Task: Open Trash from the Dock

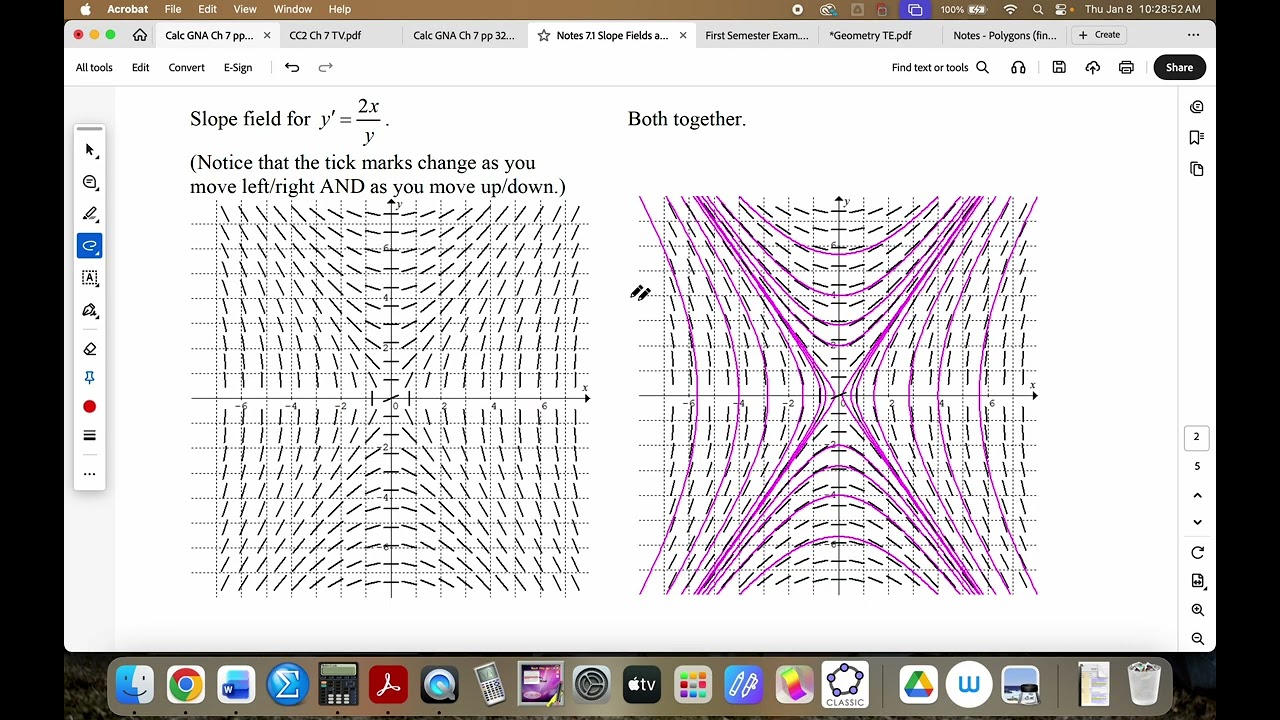Action: coord(1145,685)
